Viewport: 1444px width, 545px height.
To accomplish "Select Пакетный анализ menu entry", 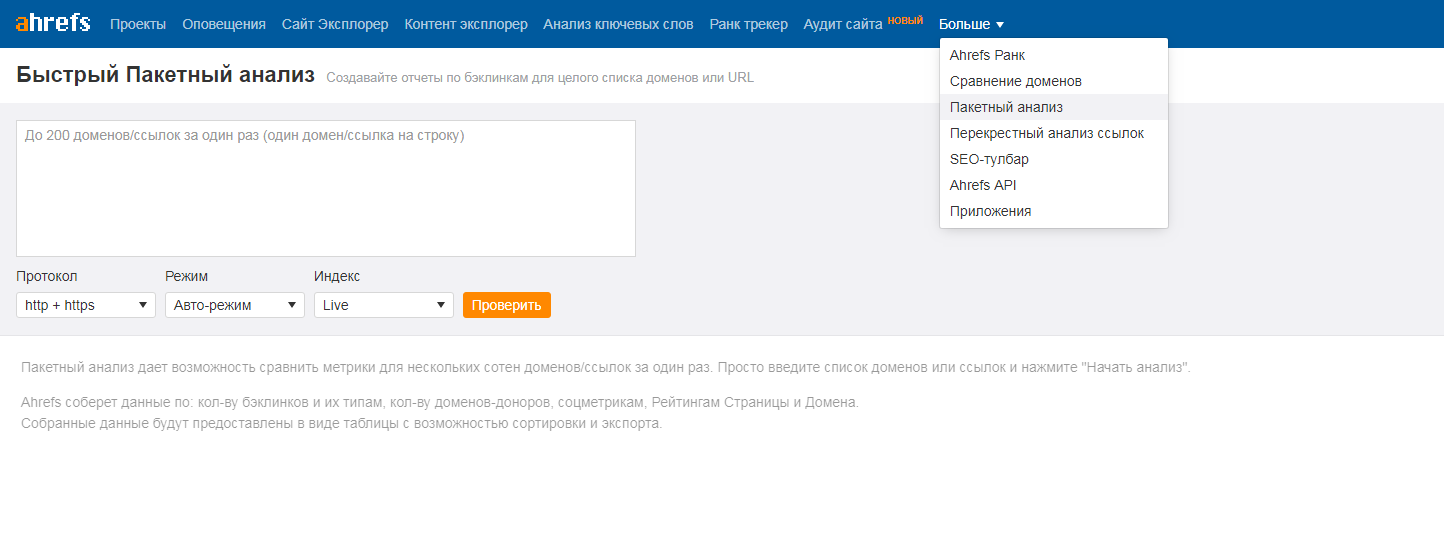I will pyautogui.click(x=1054, y=107).
